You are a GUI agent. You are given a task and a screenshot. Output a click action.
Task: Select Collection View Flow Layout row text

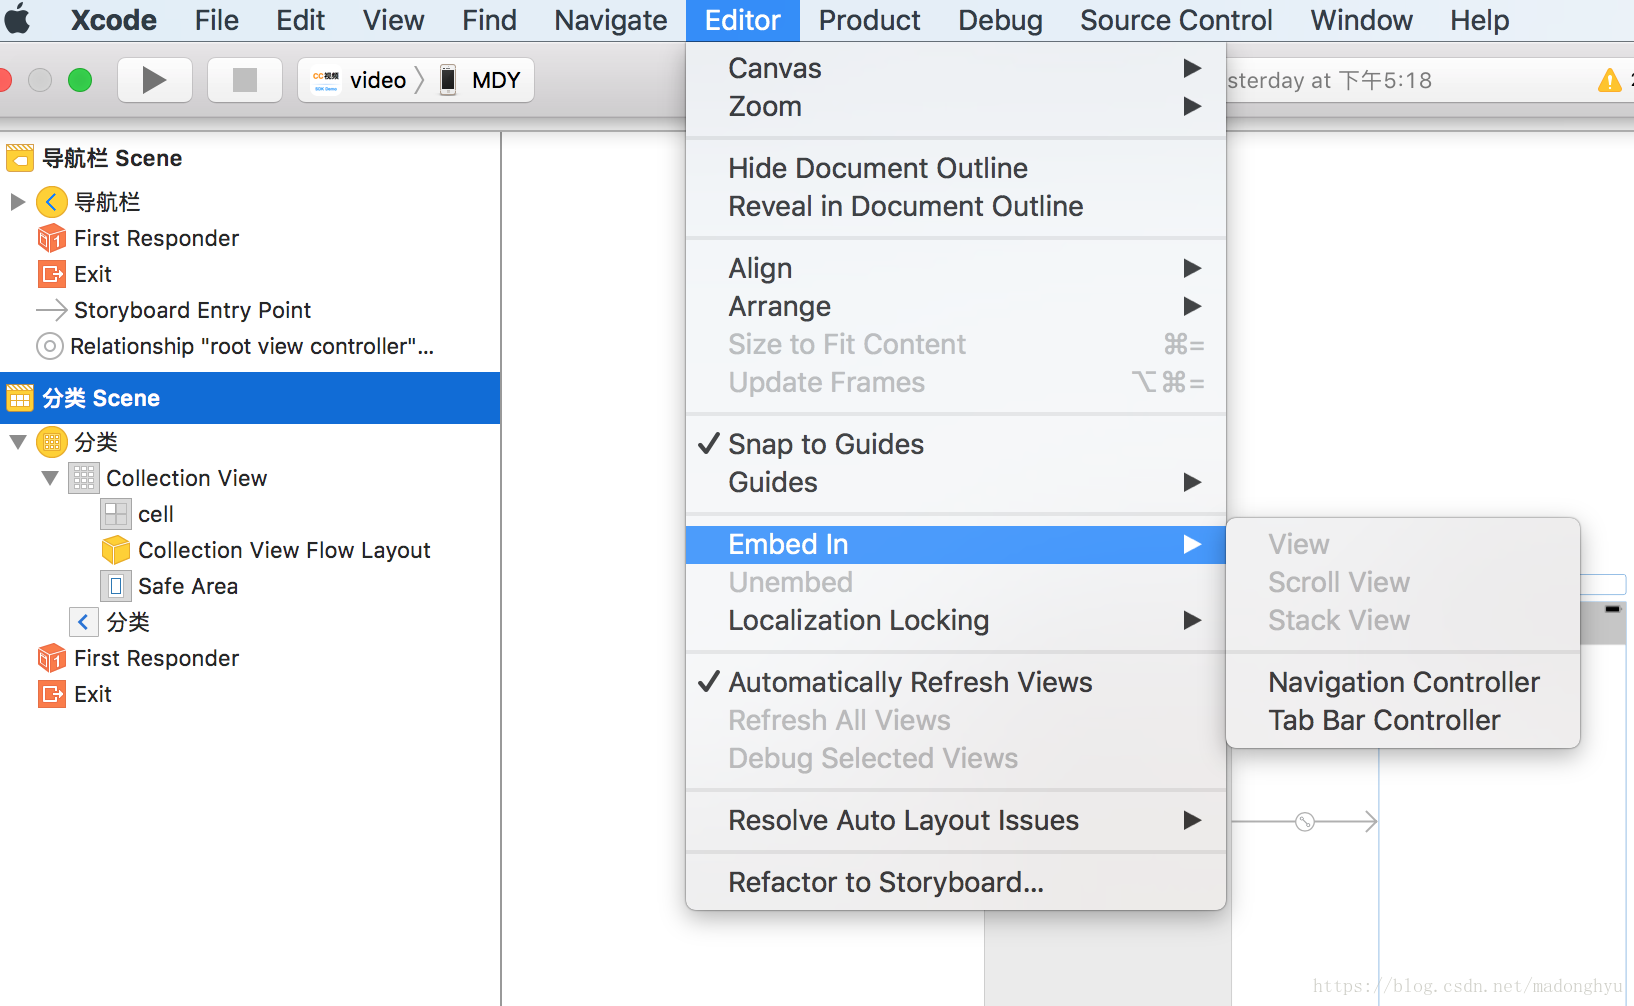coord(284,550)
